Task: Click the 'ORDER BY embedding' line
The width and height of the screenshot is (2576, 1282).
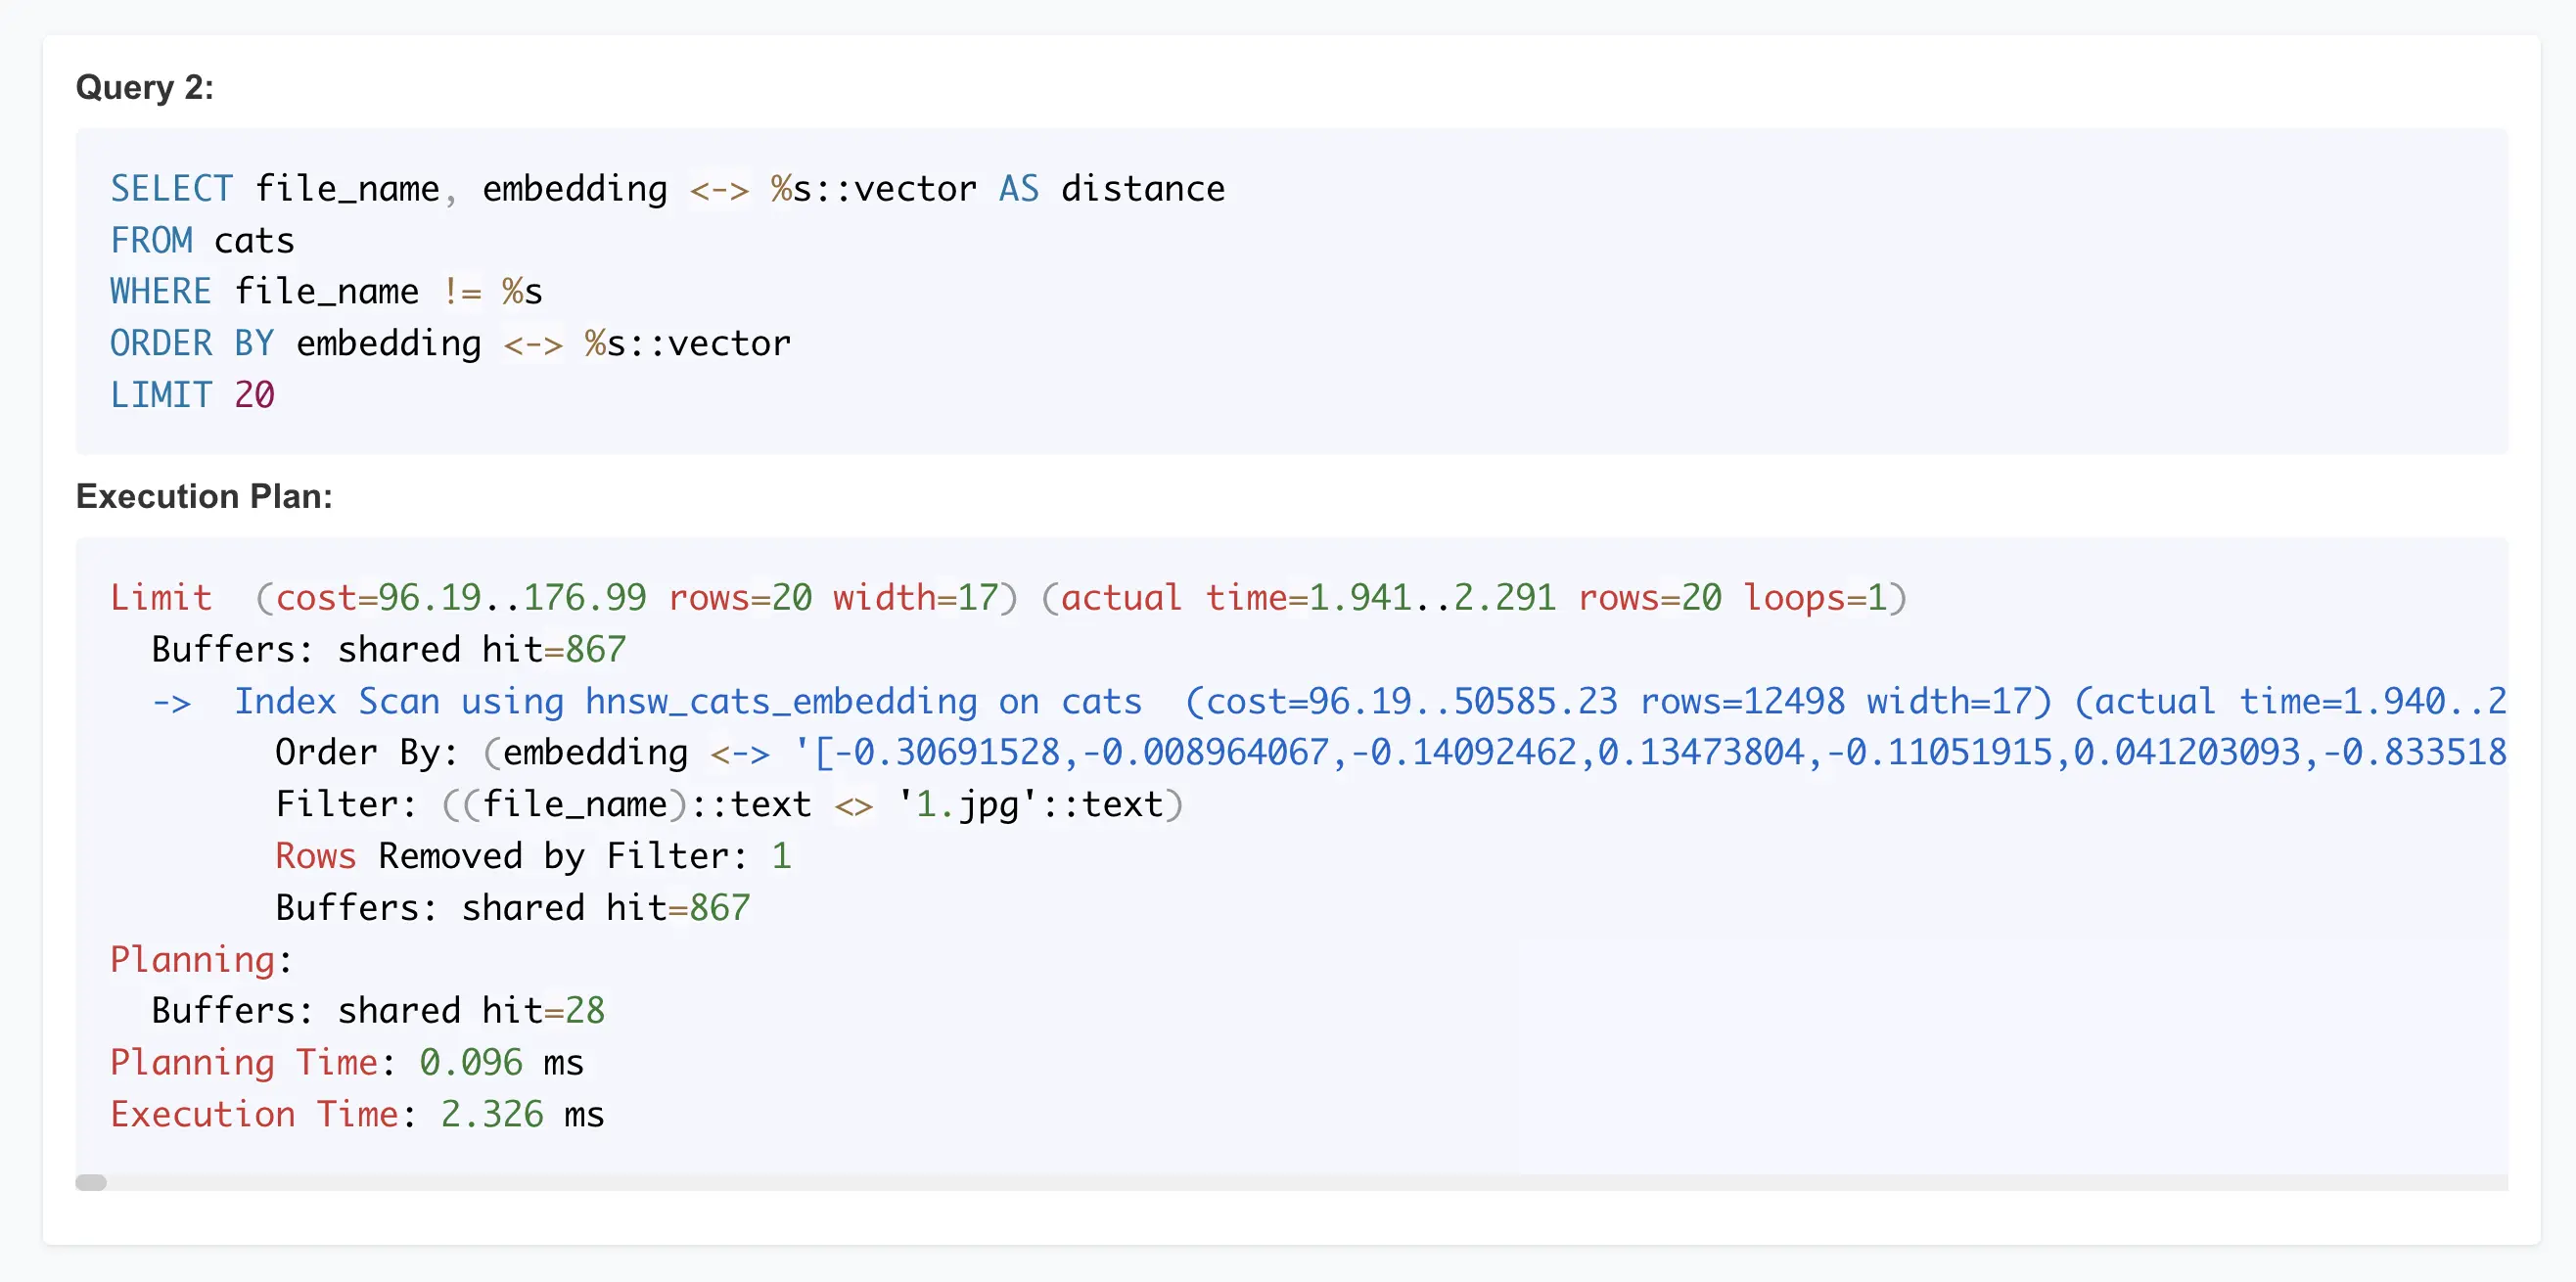Action: (450, 343)
